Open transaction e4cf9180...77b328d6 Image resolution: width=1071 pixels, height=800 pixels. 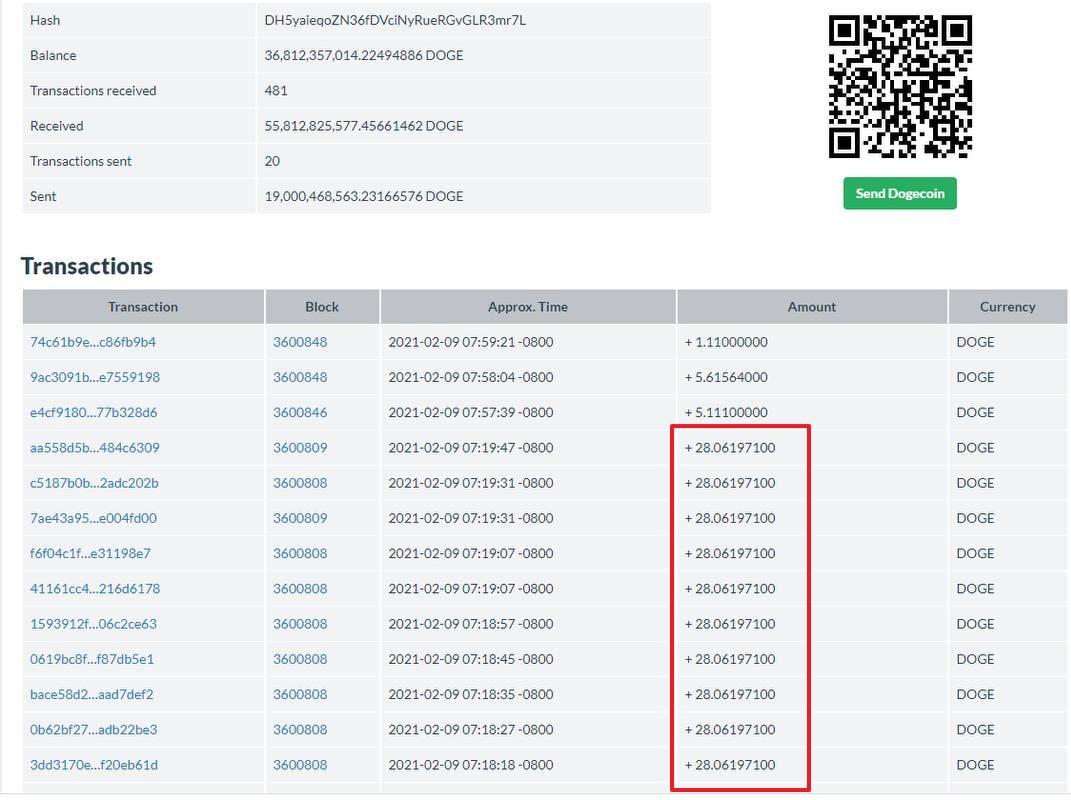[x=94, y=413]
